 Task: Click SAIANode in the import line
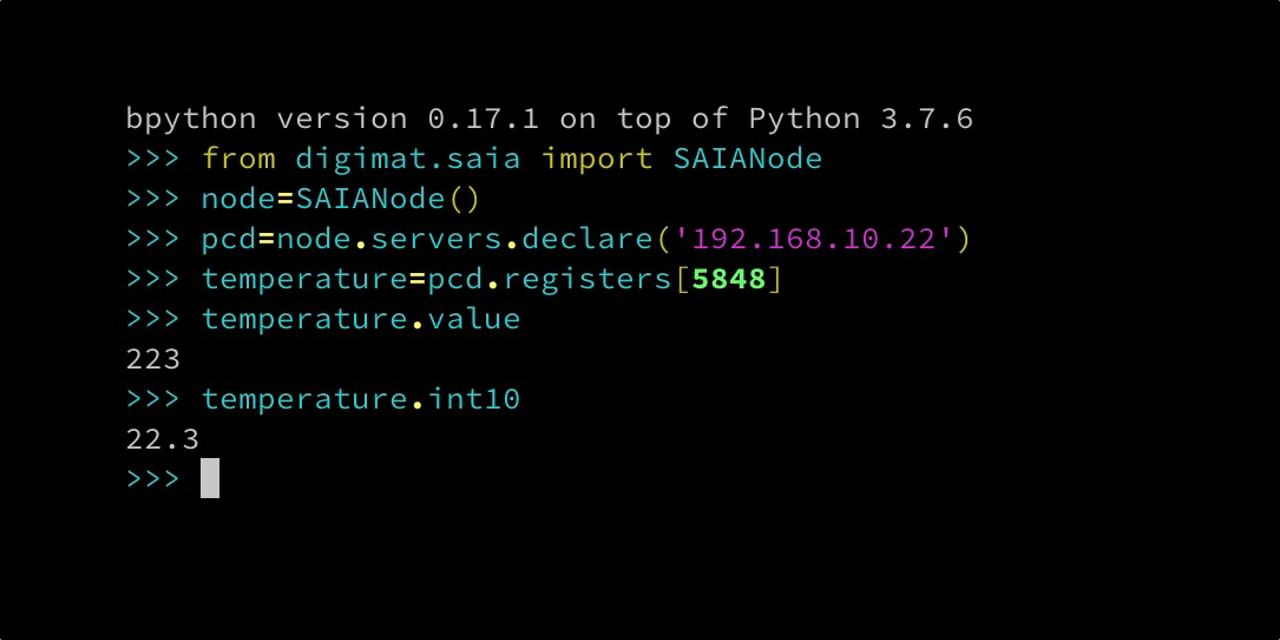(747, 159)
